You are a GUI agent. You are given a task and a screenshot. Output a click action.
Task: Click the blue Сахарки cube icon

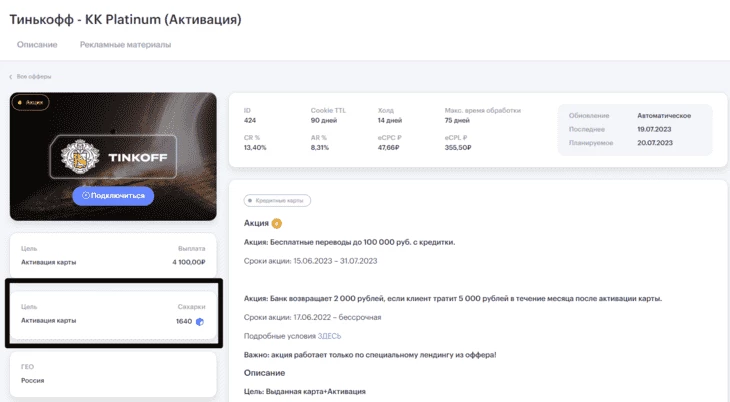point(200,321)
